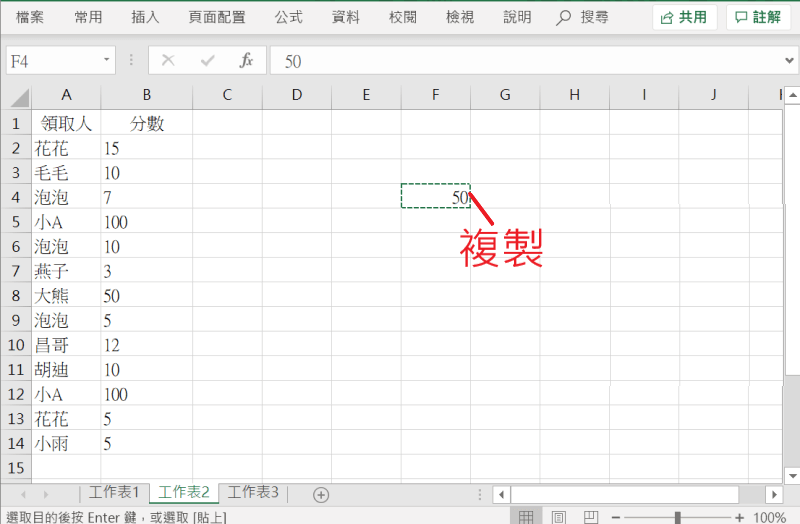Click the 註解 comments button
This screenshot has height=524, width=800.
pyautogui.click(x=758, y=17)
